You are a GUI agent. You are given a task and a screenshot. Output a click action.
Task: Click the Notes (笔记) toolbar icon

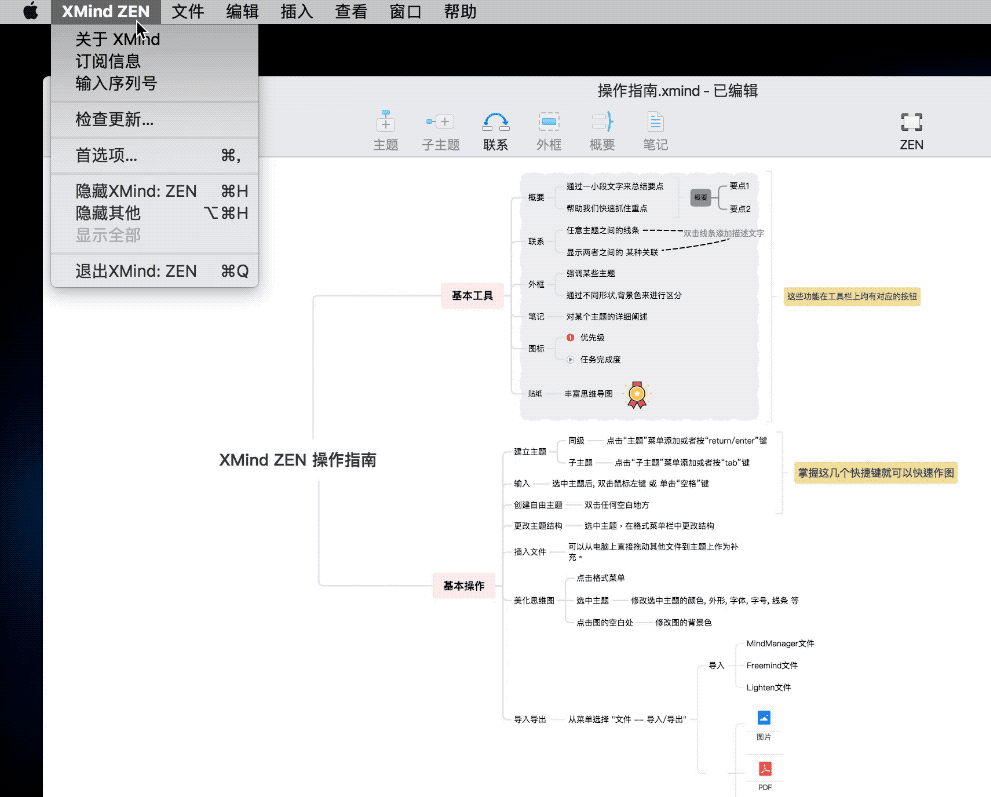click(655, 130)
